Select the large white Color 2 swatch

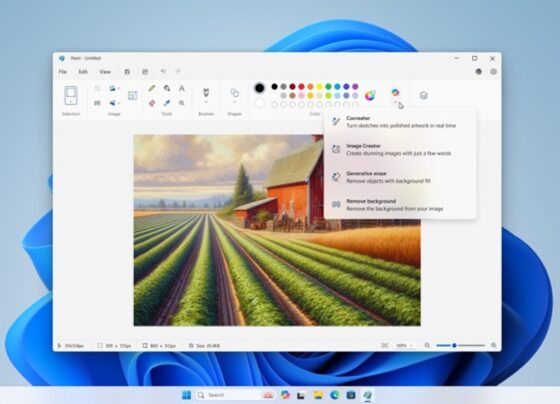coord(260,104)
